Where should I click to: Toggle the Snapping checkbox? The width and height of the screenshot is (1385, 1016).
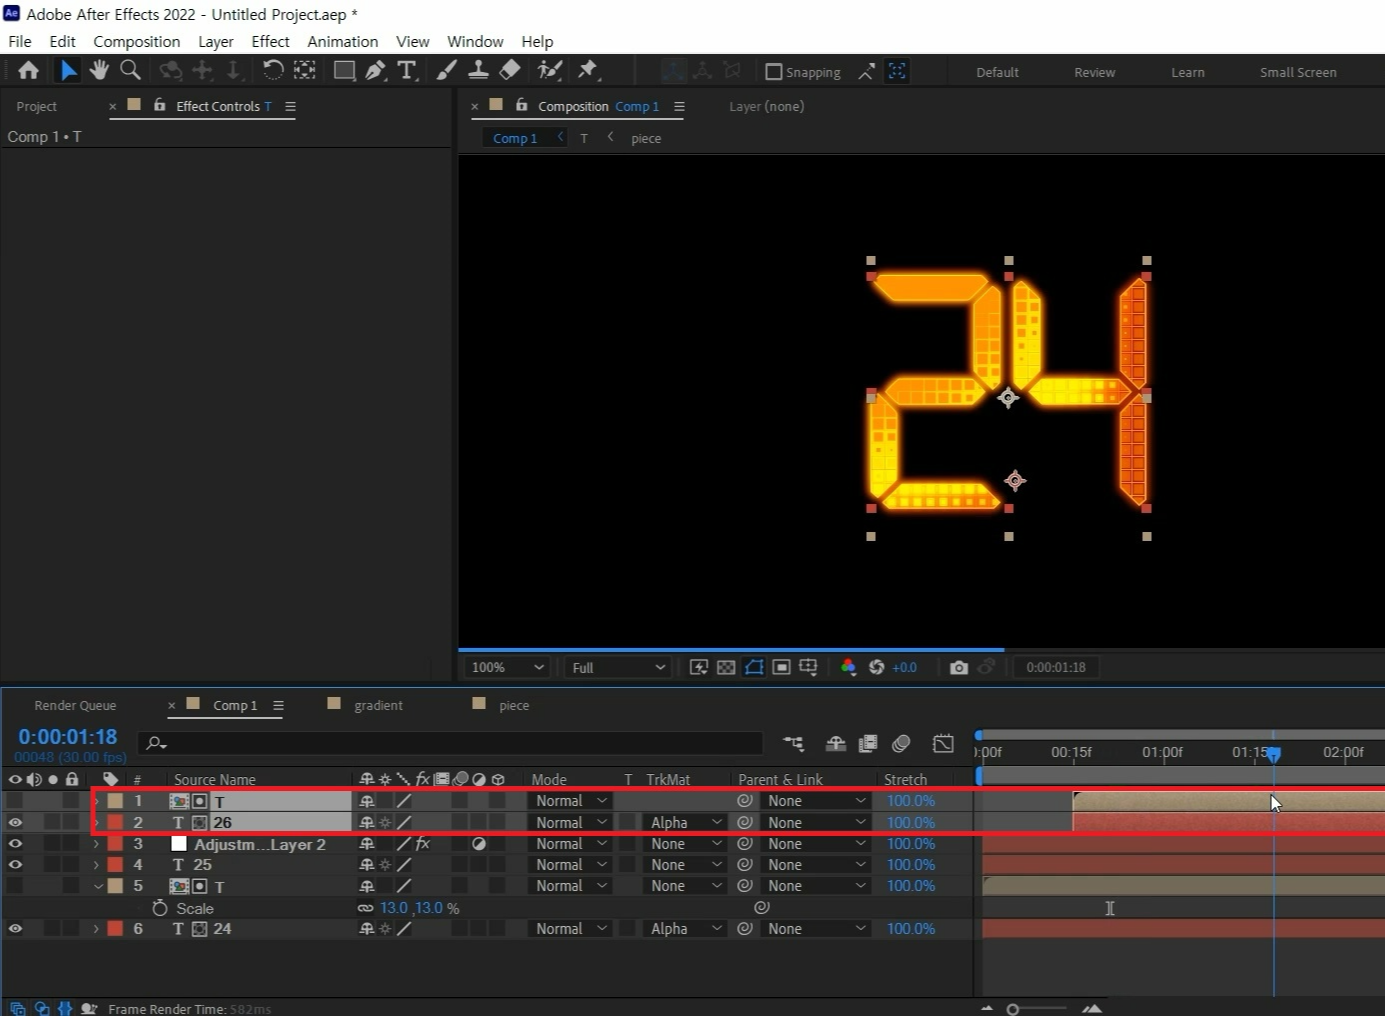click(x=773, y=72)
